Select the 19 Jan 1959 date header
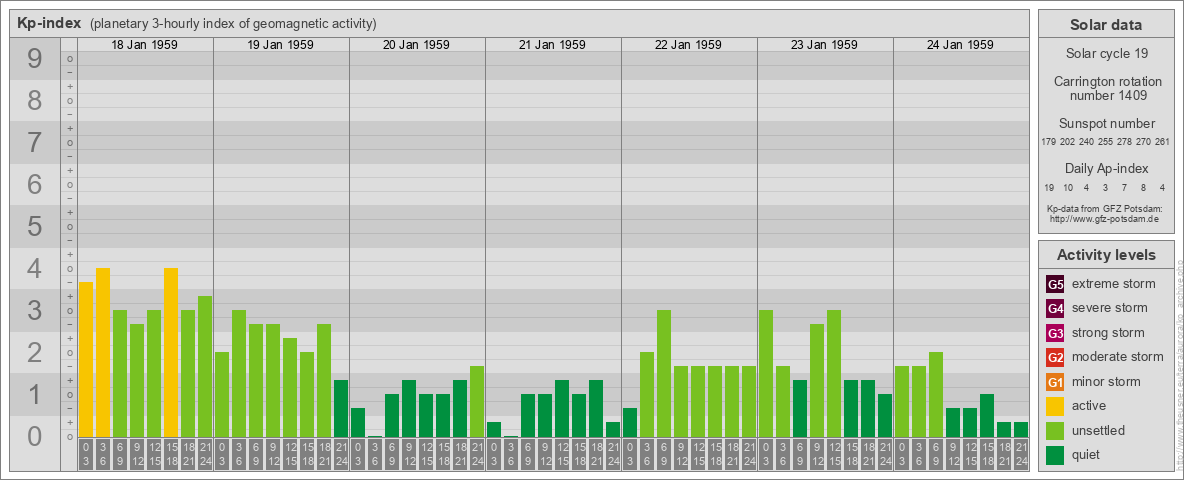This screenshot has height=480, width=1184. 280,45
